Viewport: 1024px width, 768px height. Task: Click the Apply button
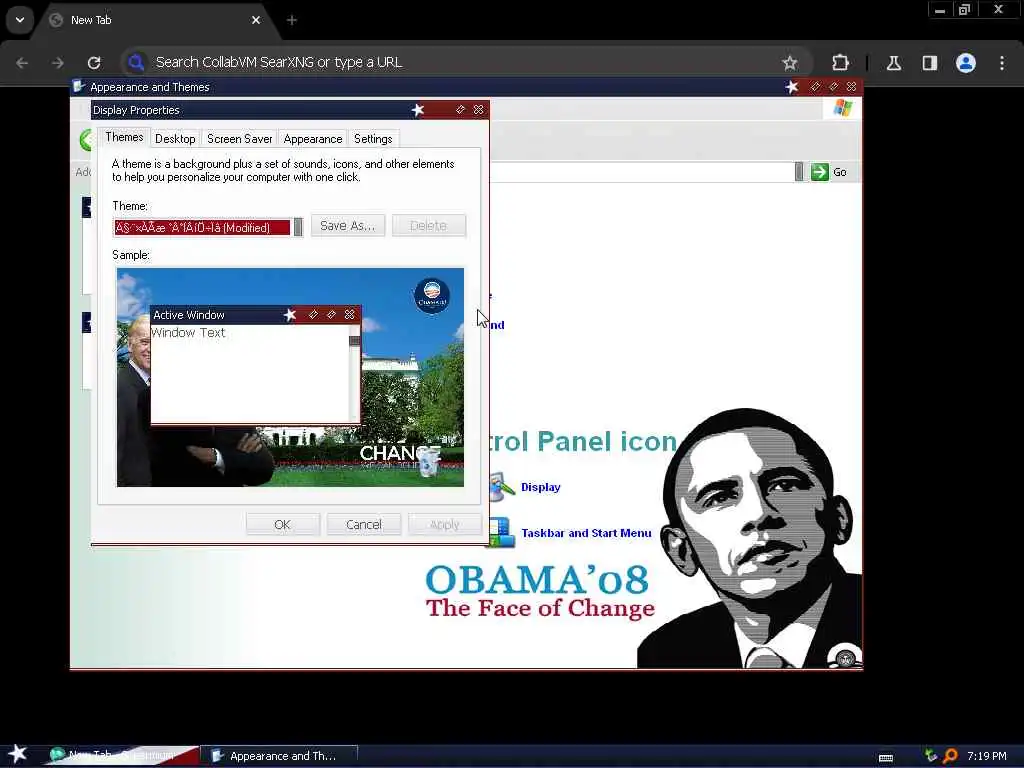click(444, 524)
